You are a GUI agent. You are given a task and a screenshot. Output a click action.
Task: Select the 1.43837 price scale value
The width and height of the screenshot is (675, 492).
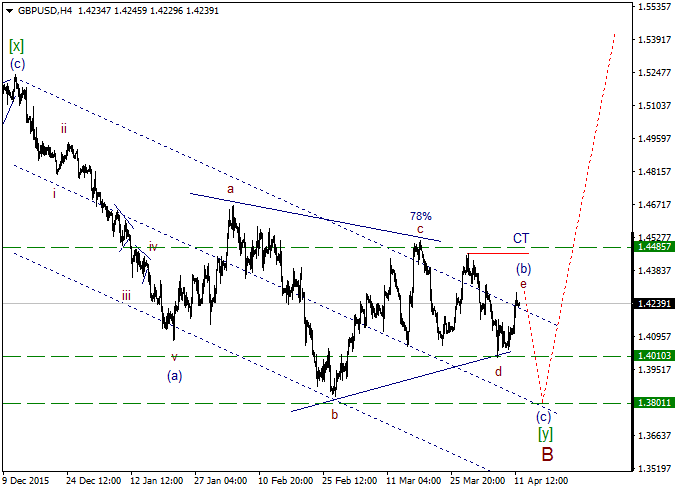pyautogui.click(x=655, y=270)
